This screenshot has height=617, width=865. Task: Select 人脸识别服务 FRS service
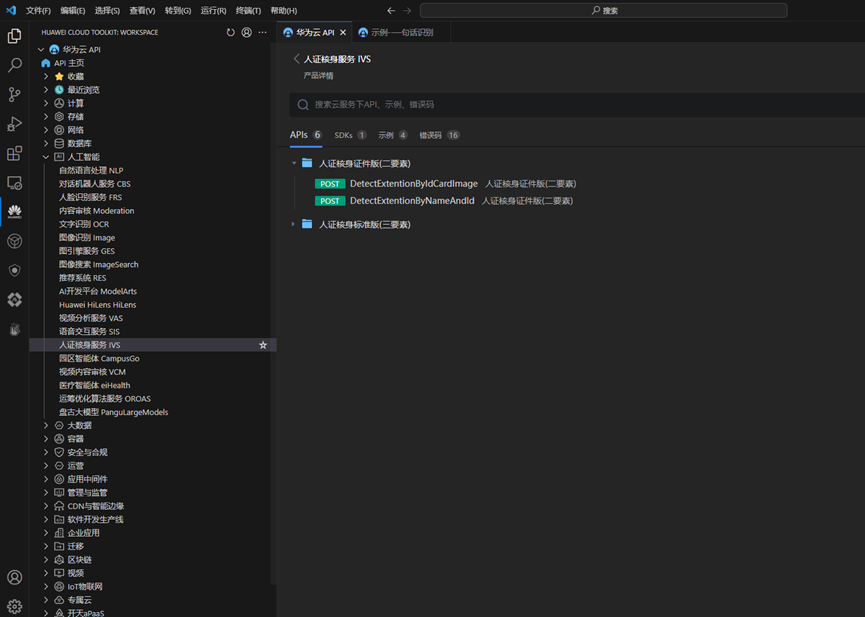(90, 197)
